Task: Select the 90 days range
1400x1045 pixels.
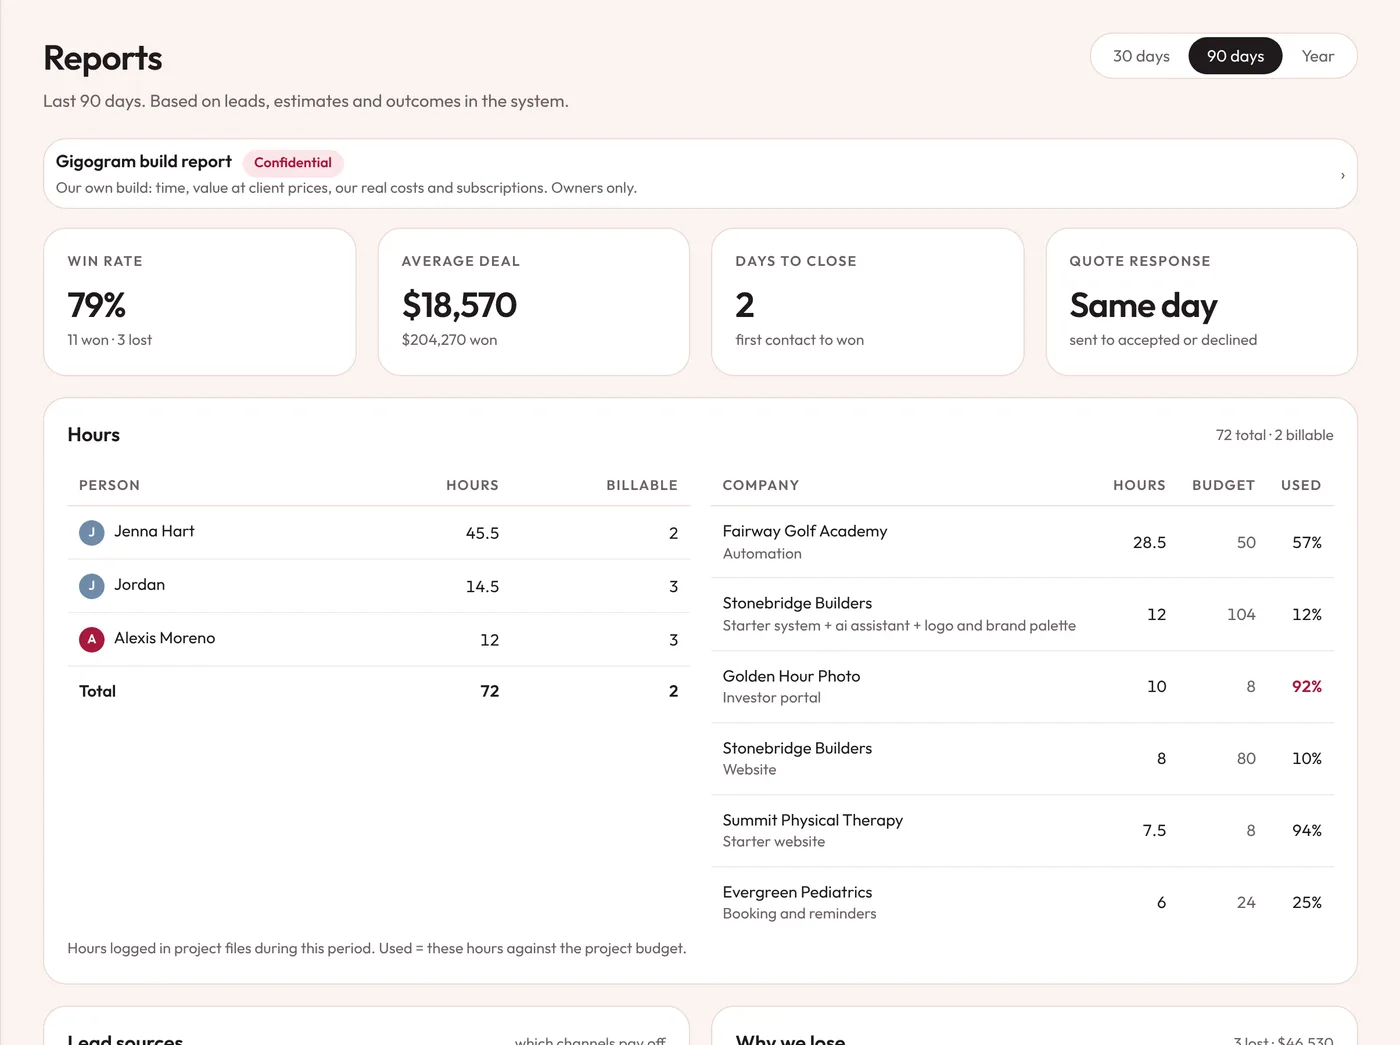Action: [x=1235, y=56]
